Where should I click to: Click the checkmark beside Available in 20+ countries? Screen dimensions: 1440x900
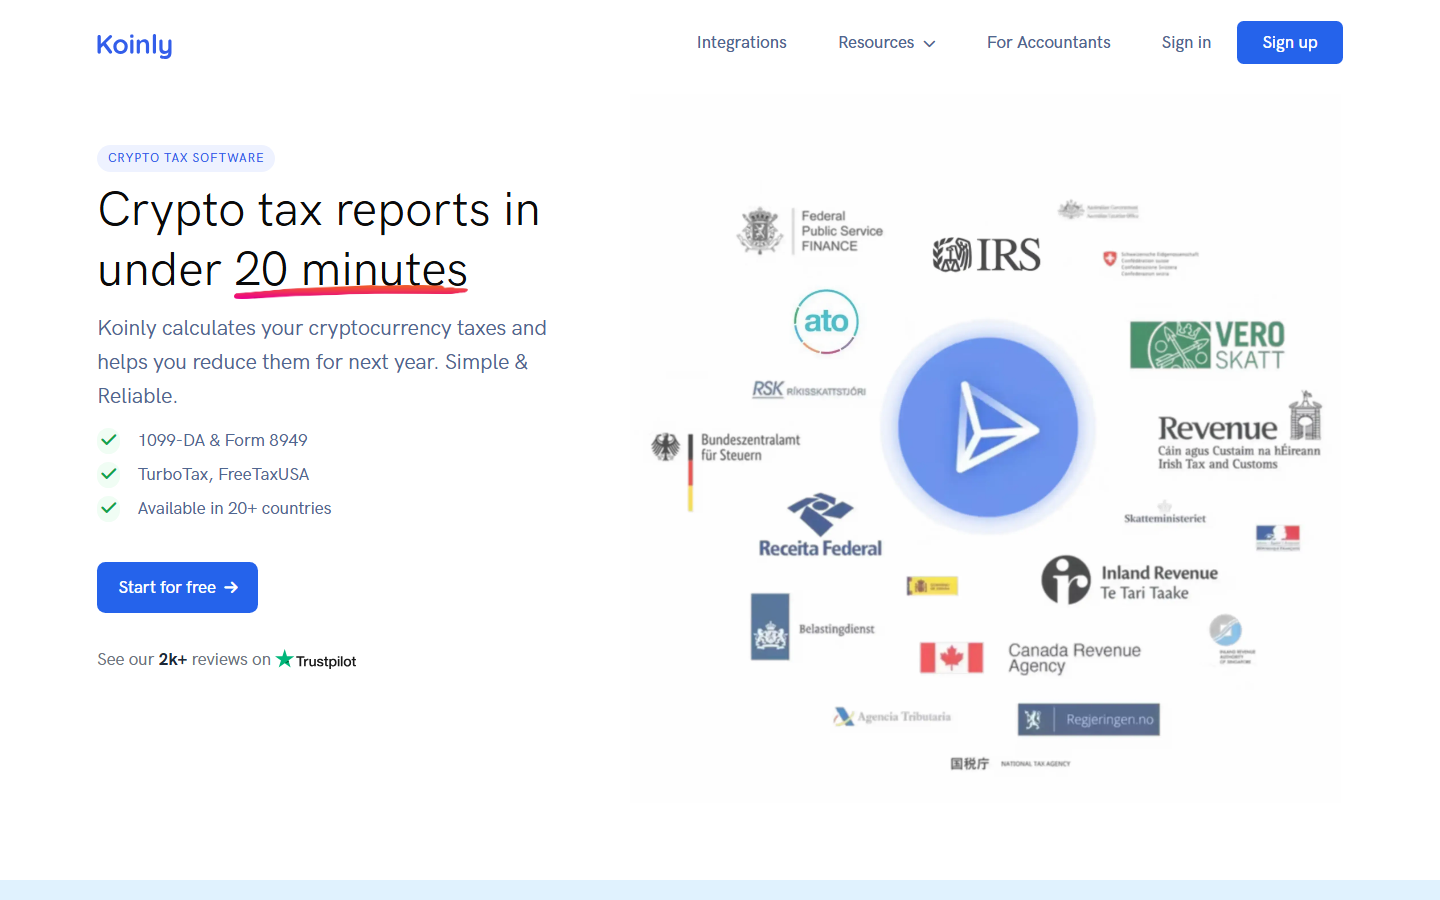[x=109, y=508]
